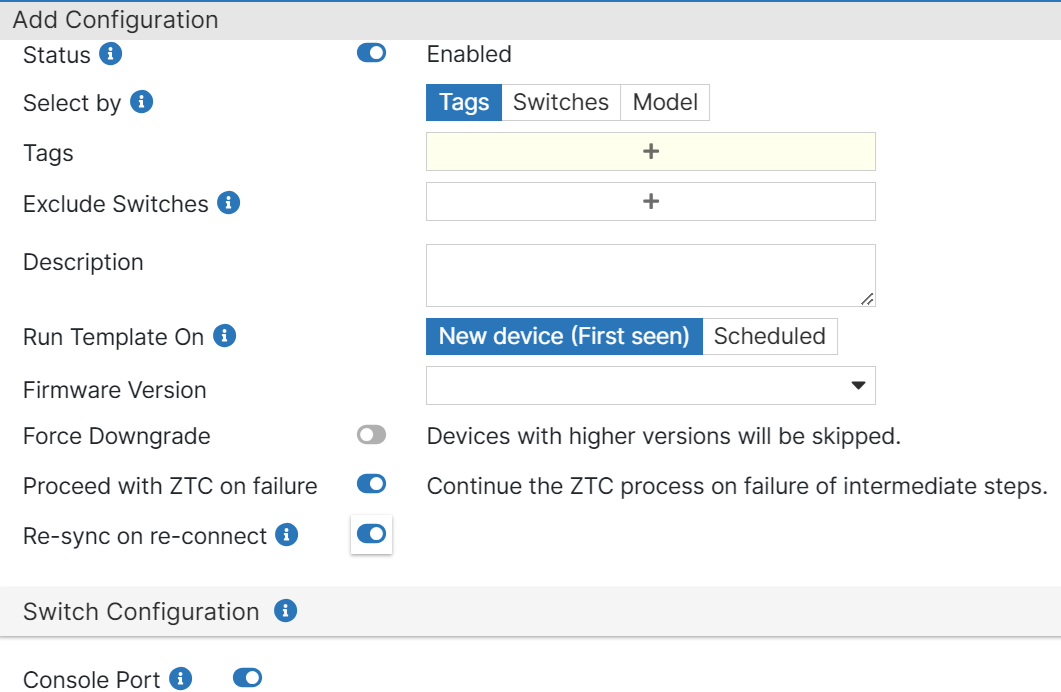Click the Switch Configuration info icon
1061x692 pixels.
click(x=285, y=611)
